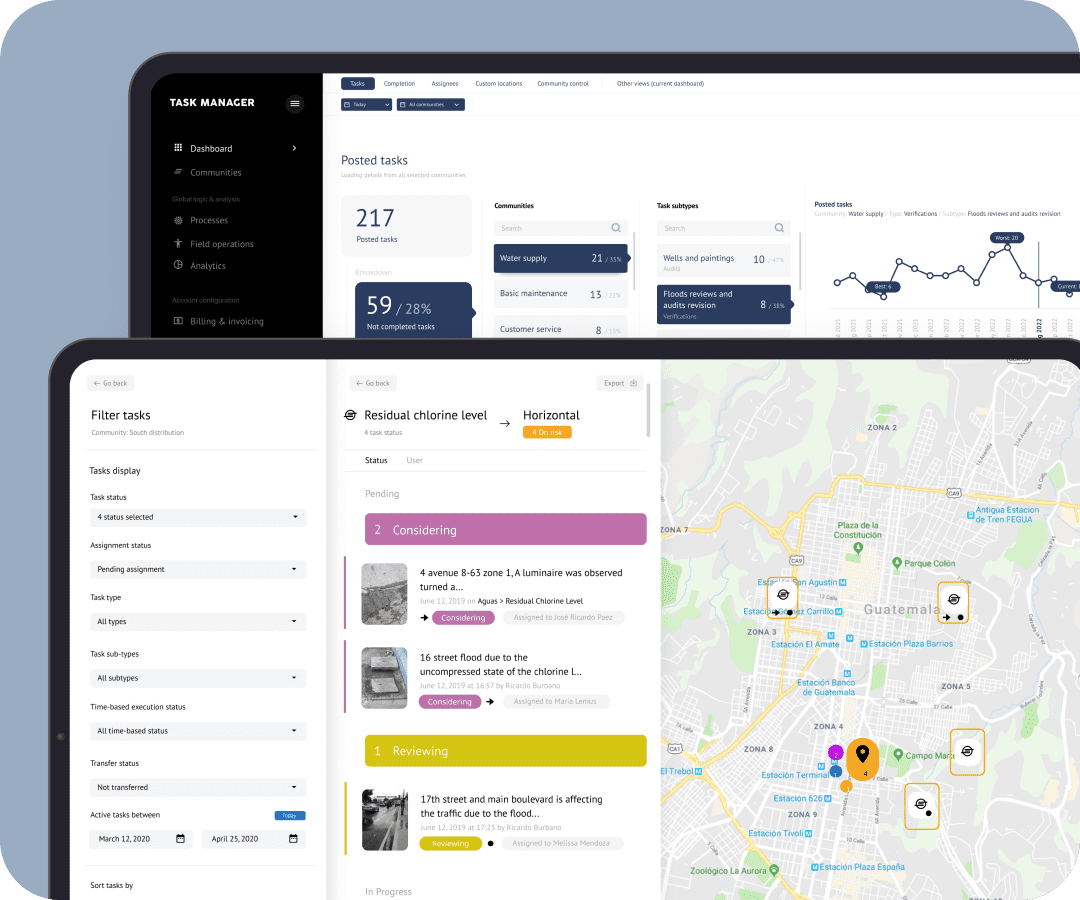Open Analytics via the pie chart icon

coord(178,265)
